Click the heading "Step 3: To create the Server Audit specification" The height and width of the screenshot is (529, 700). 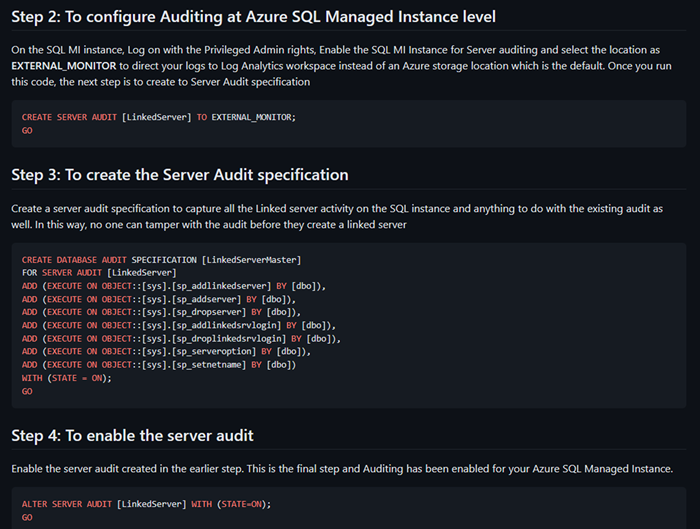[179, 175]
